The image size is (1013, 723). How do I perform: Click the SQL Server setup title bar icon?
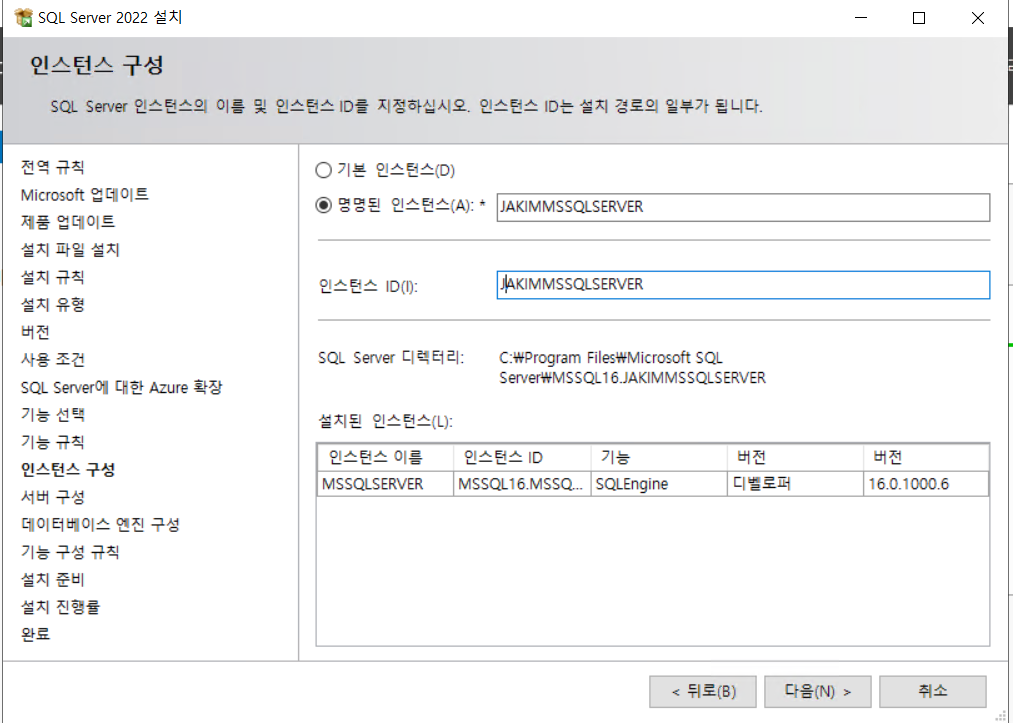[23, 17]
